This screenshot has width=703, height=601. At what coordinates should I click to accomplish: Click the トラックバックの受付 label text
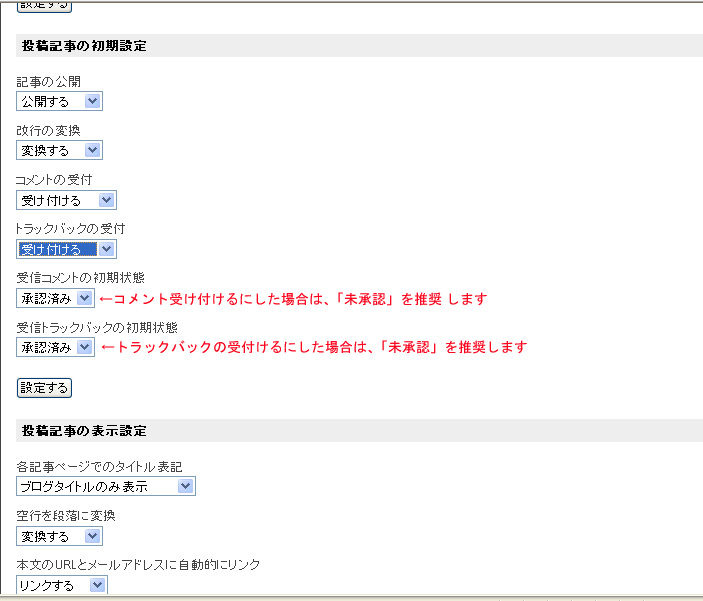click(x=70, y=229)
